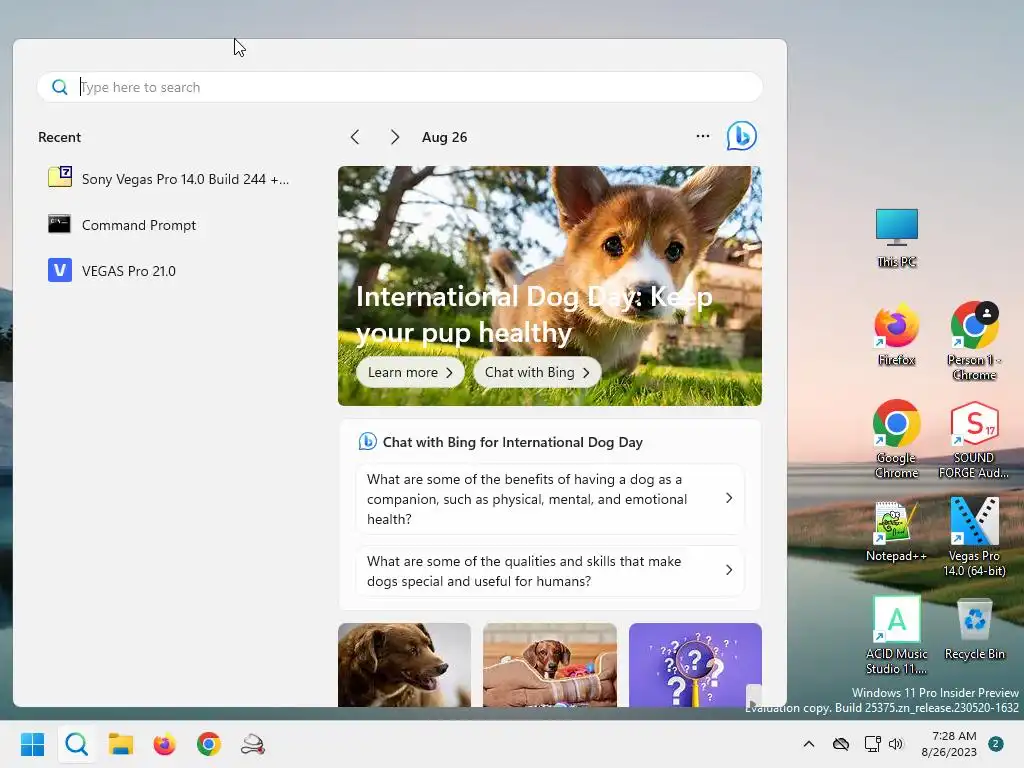The image size is (1024, 768).
Task: Open File Explorer from taskbar
Action: tap(121, 744)
